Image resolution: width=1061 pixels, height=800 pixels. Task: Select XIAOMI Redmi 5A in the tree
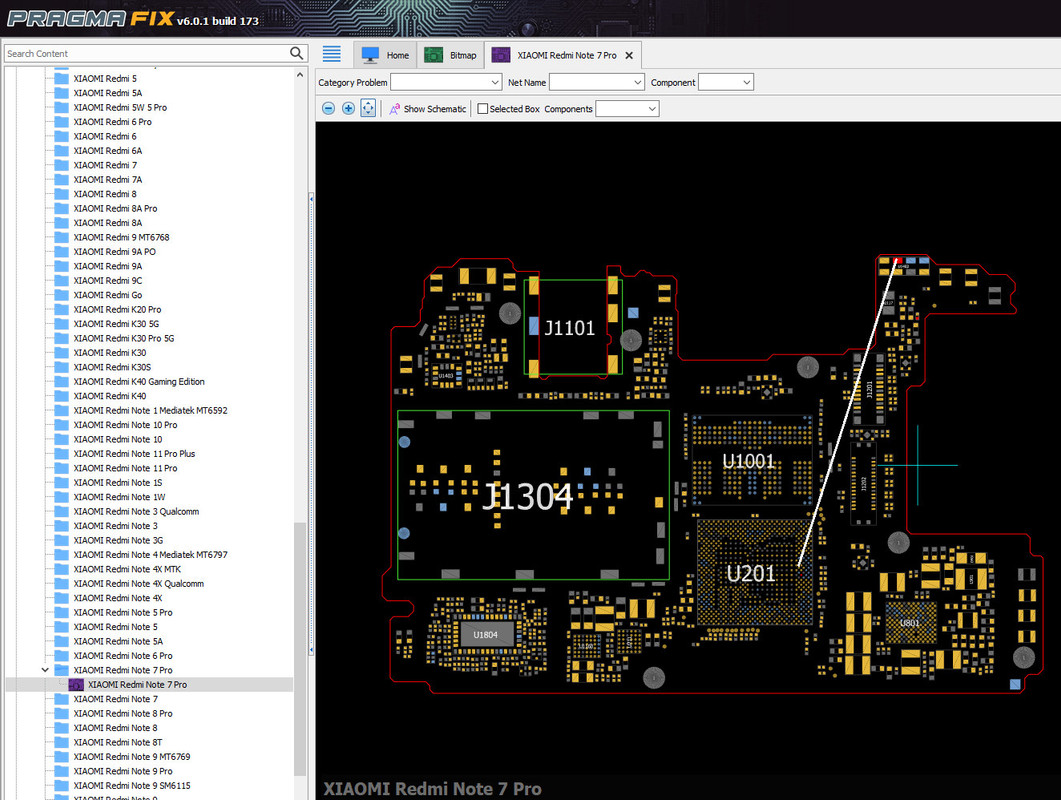[x=108, y=93]
